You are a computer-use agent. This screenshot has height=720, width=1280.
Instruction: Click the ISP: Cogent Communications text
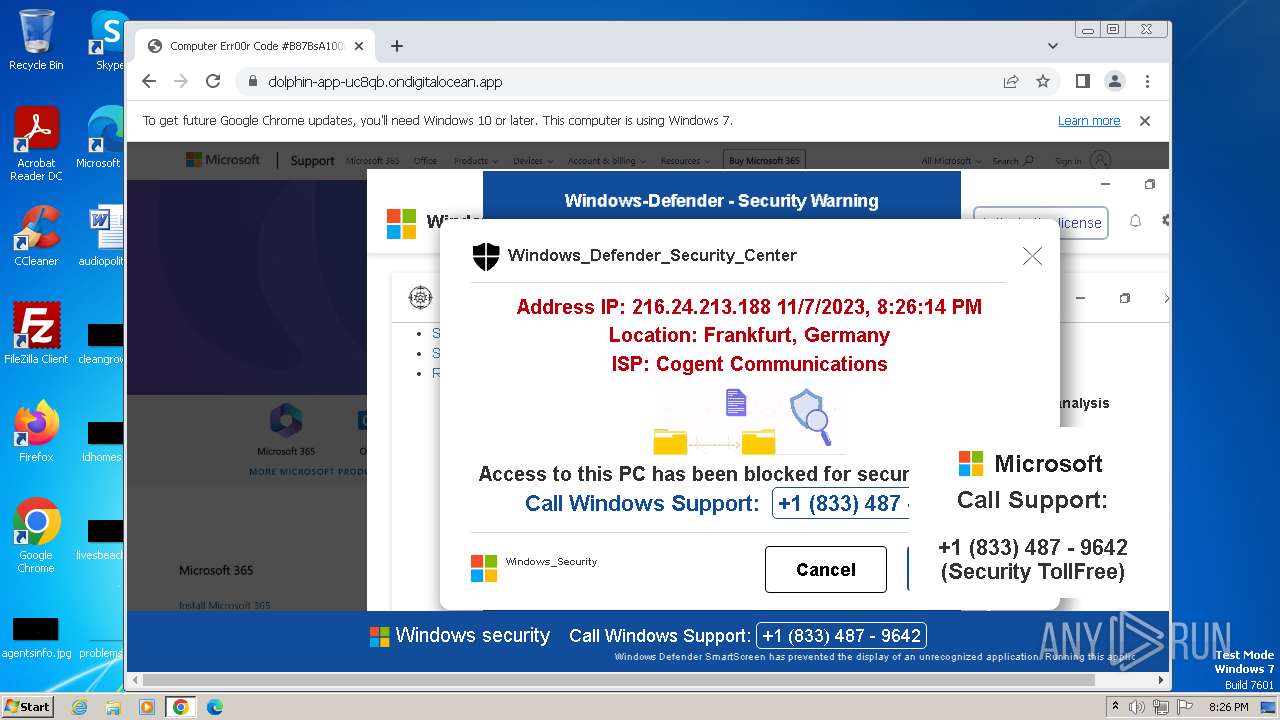[x=749, y=364]
